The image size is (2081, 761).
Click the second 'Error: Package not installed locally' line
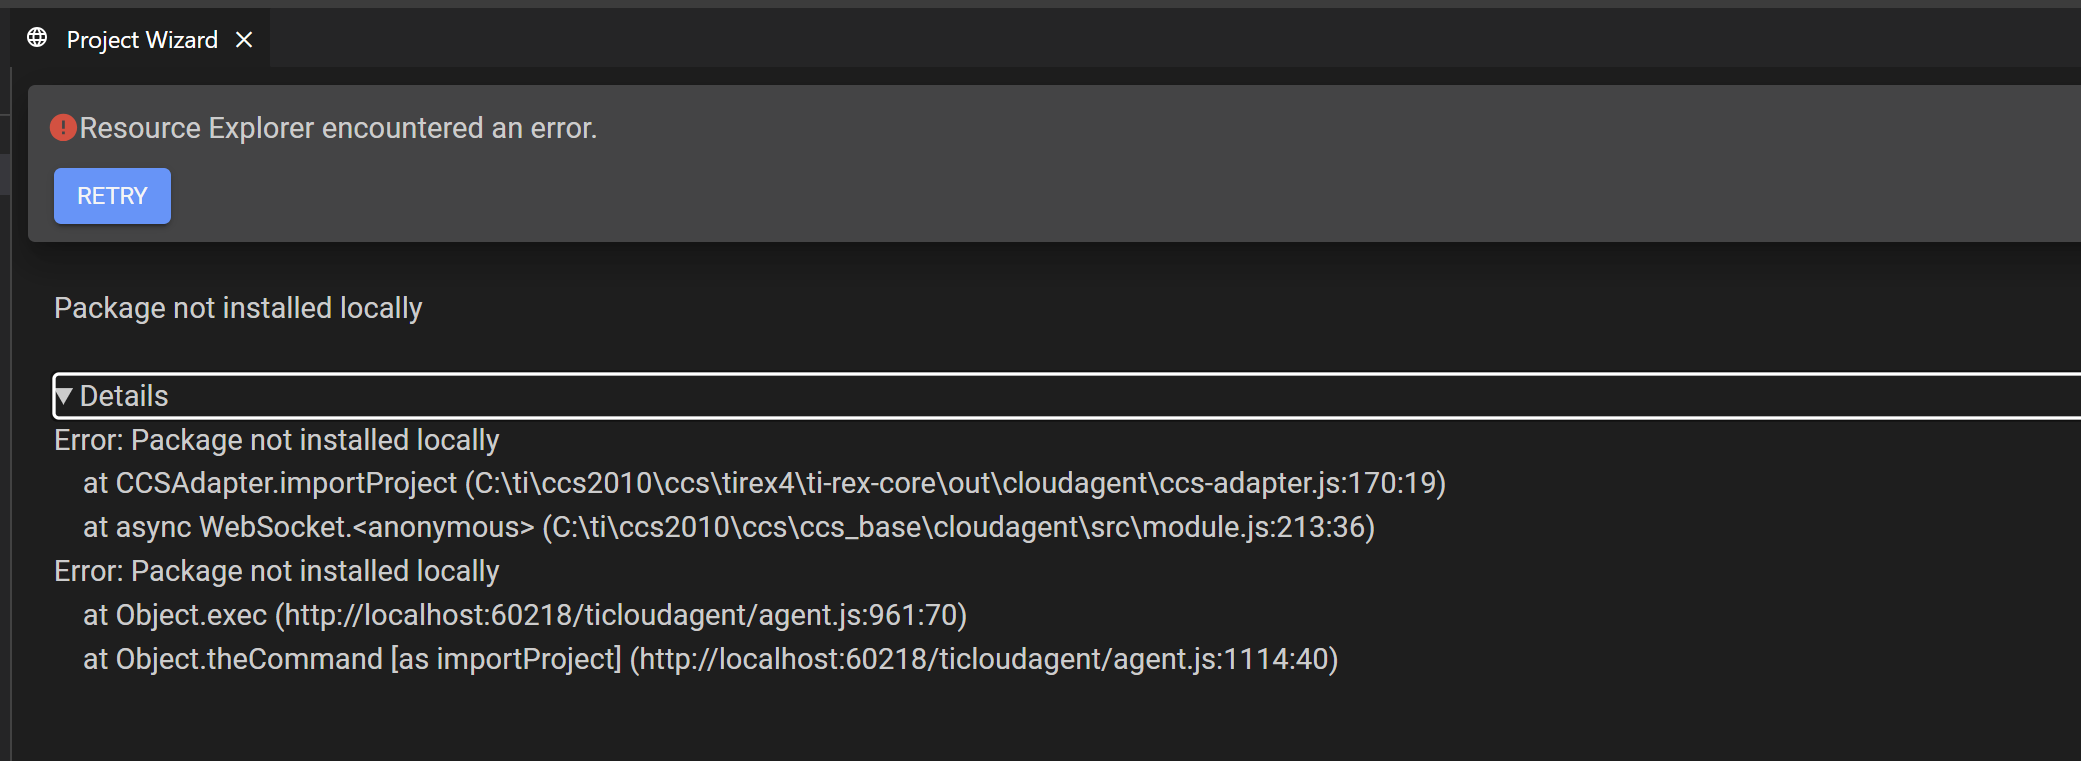click(276, 571)
